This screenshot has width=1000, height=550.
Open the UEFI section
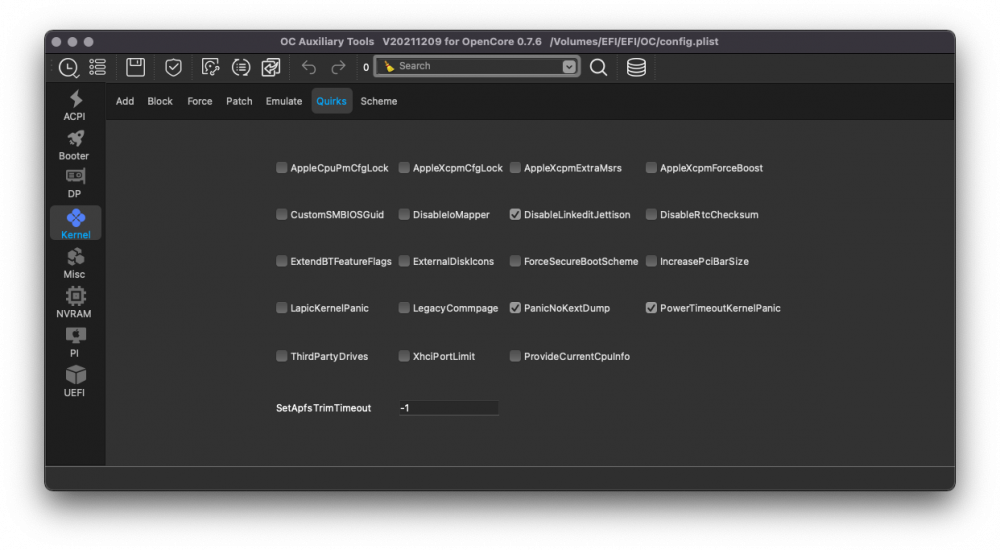(75, 382)
